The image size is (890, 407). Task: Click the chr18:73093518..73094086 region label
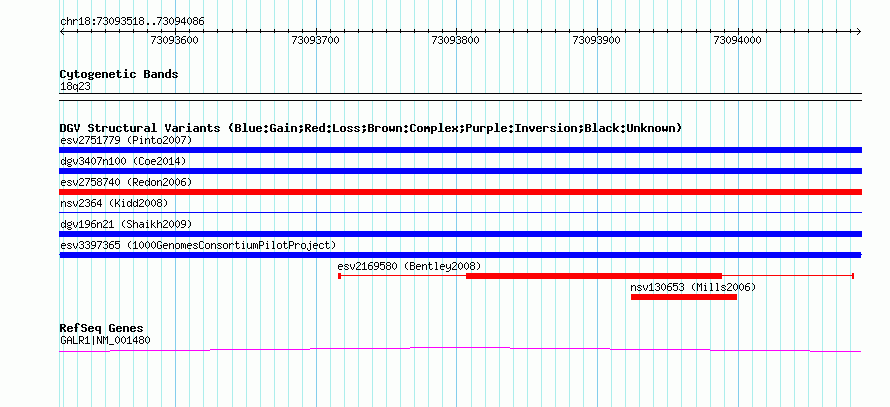[x=132, y=22]
